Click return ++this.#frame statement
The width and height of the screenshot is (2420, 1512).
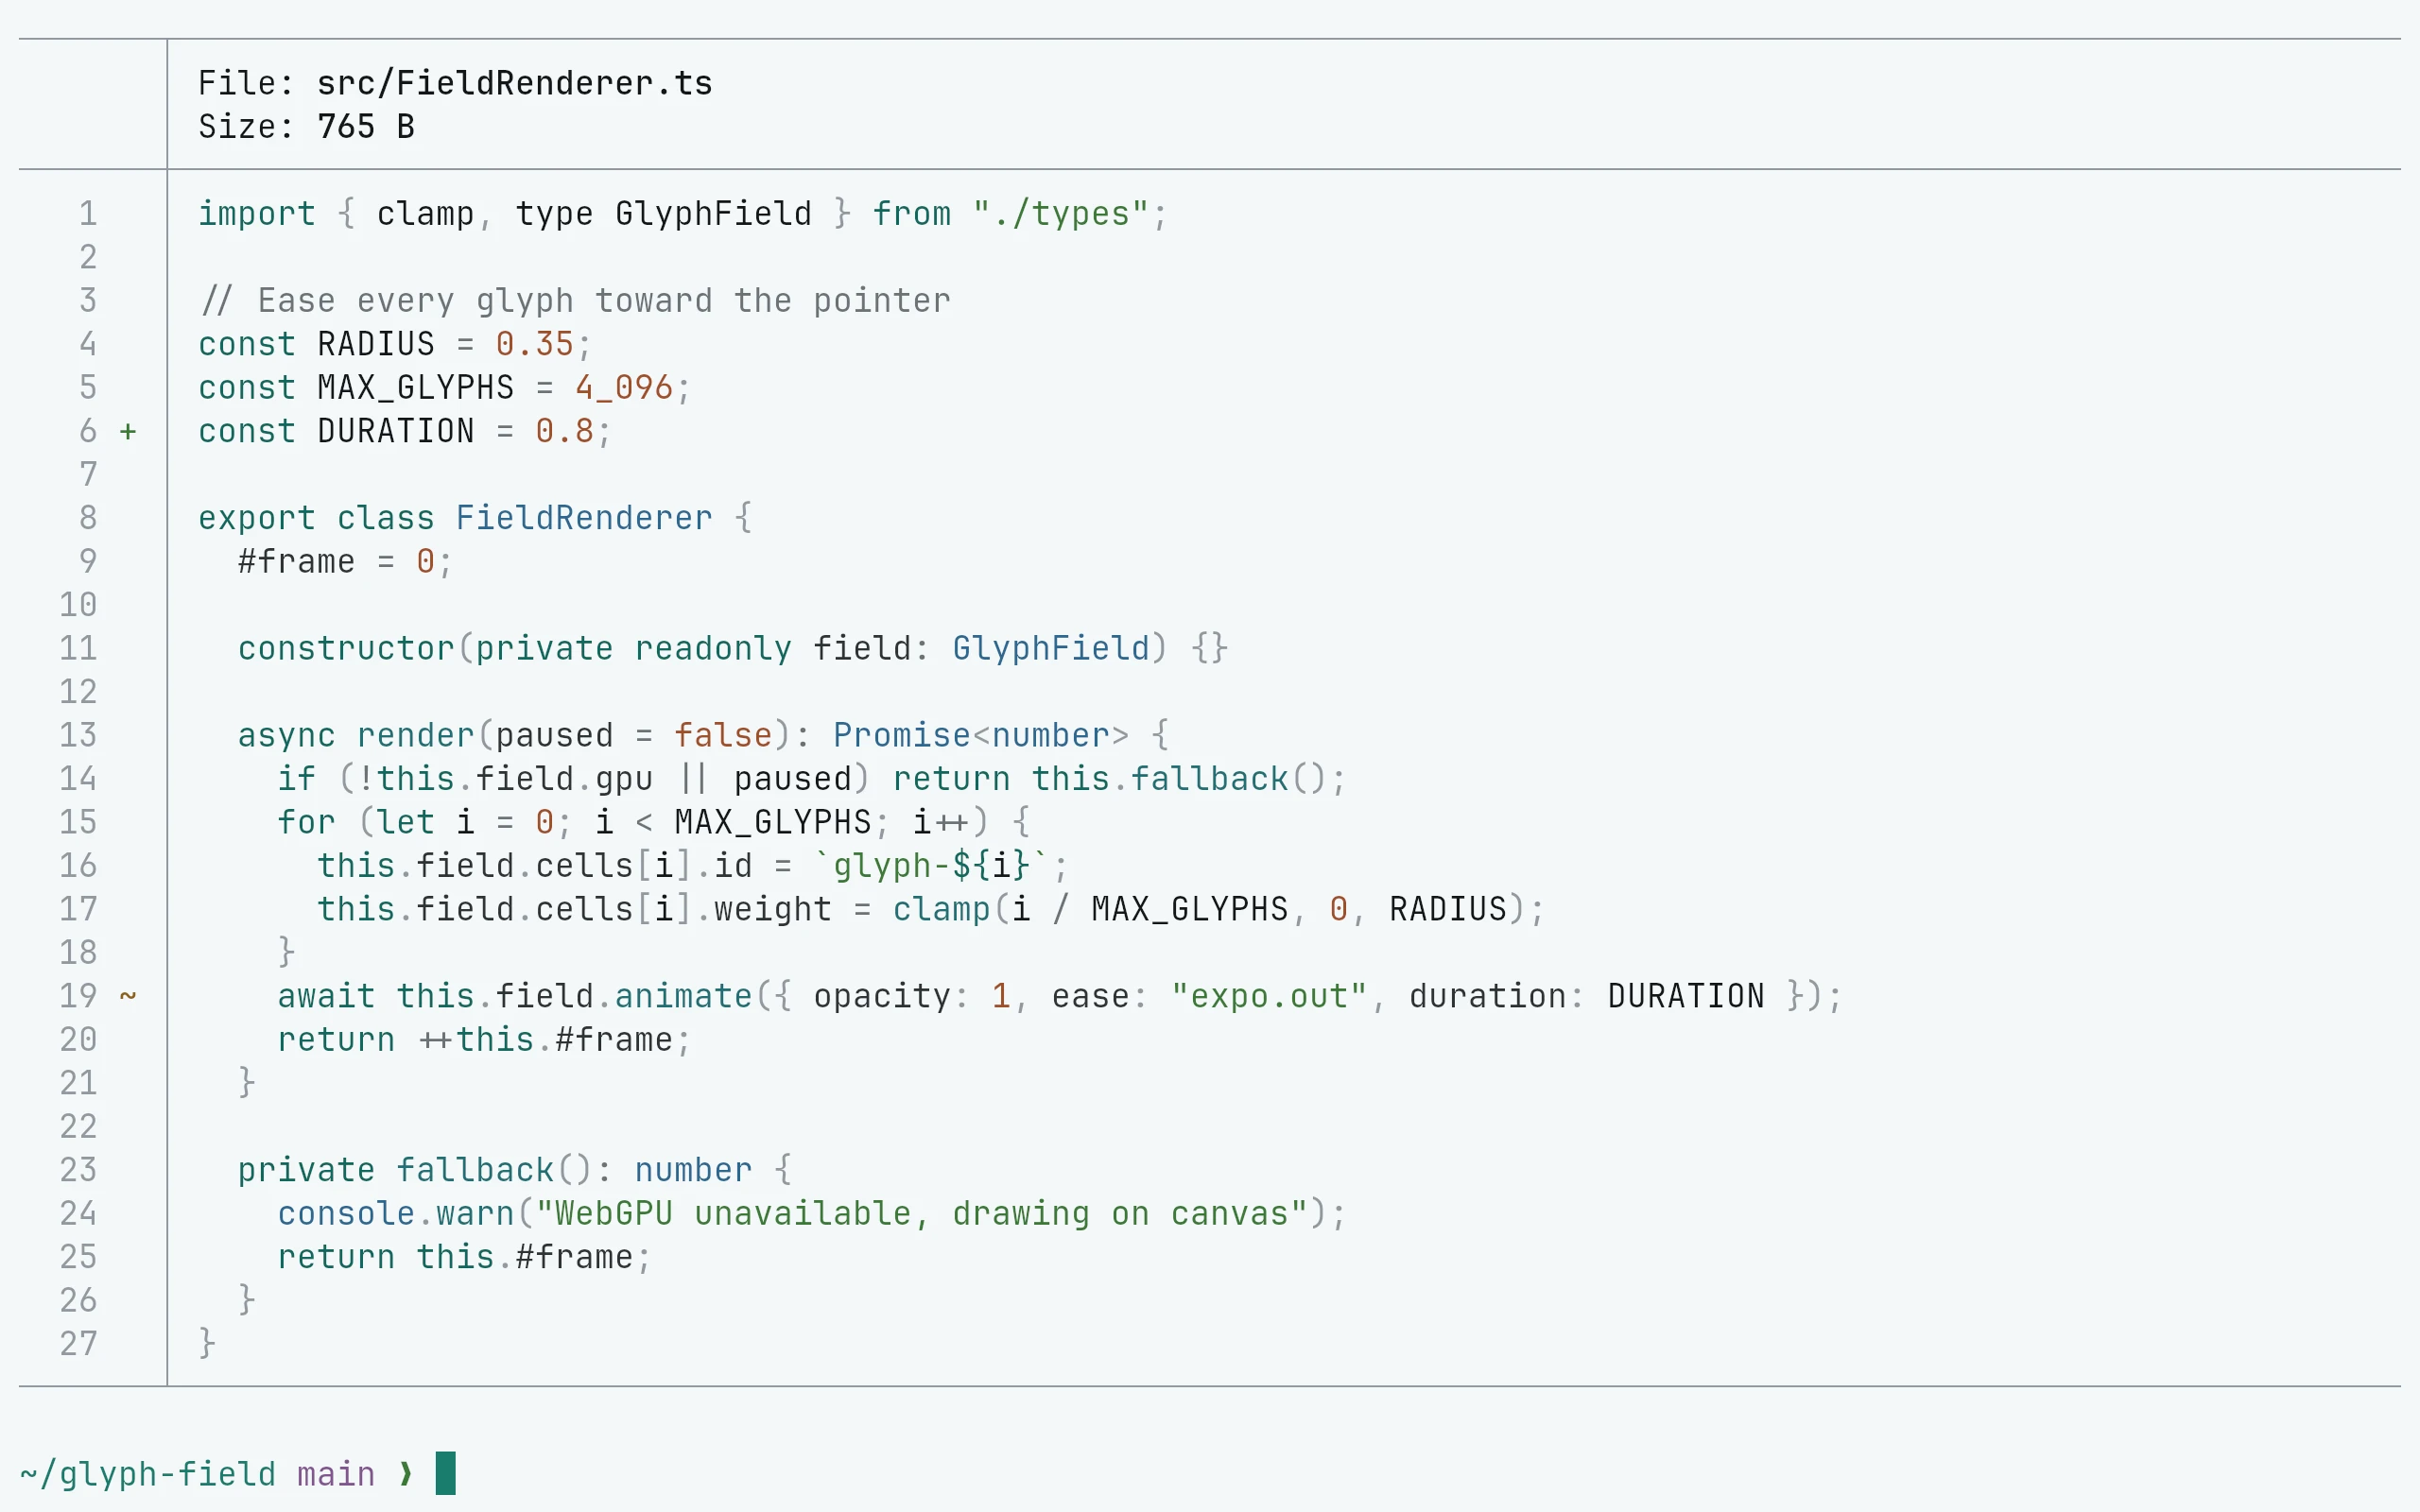click(x=484, y=1040)
